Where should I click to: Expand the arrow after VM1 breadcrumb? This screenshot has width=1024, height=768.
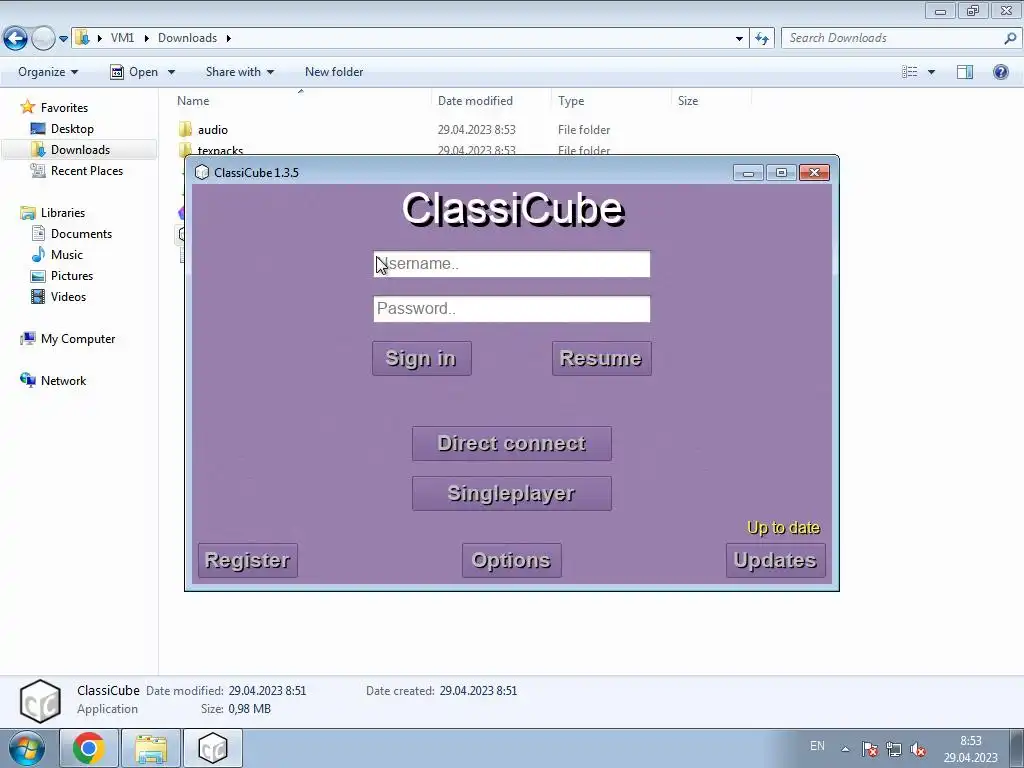coord(146,38)
